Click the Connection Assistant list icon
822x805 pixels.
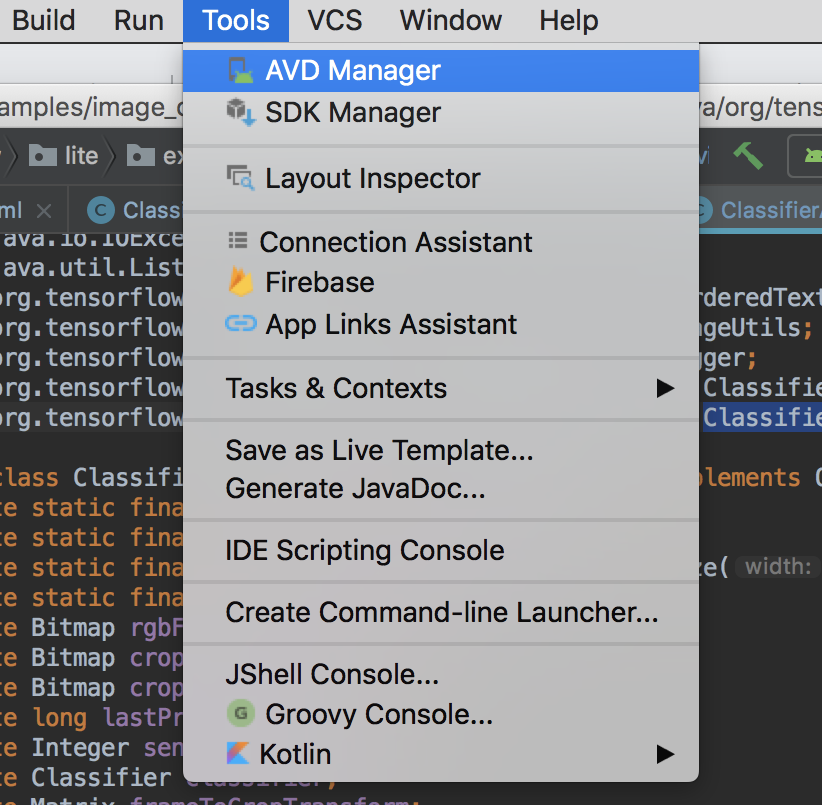[x=237, y=241]
